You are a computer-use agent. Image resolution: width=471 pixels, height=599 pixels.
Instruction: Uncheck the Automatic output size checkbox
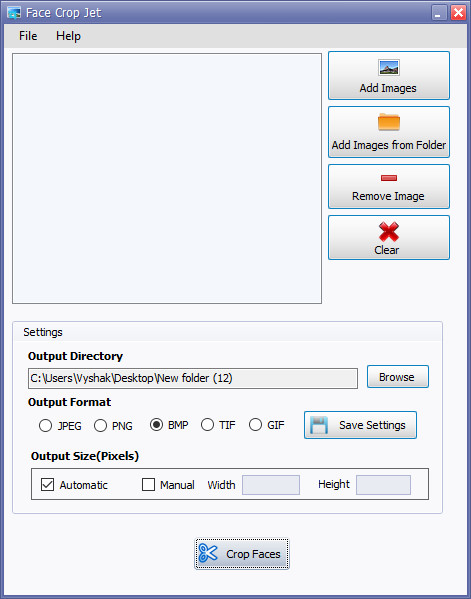tap(47, 484)
